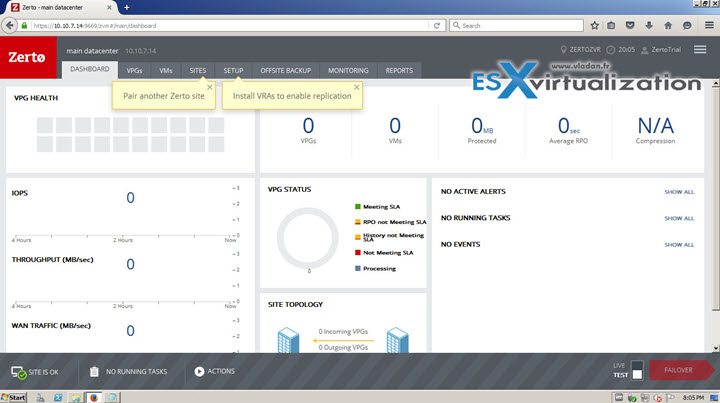The height and width of the screenshot is (403, 720).
Task: Open the VMs tab
Action: (x=166, y=71)
